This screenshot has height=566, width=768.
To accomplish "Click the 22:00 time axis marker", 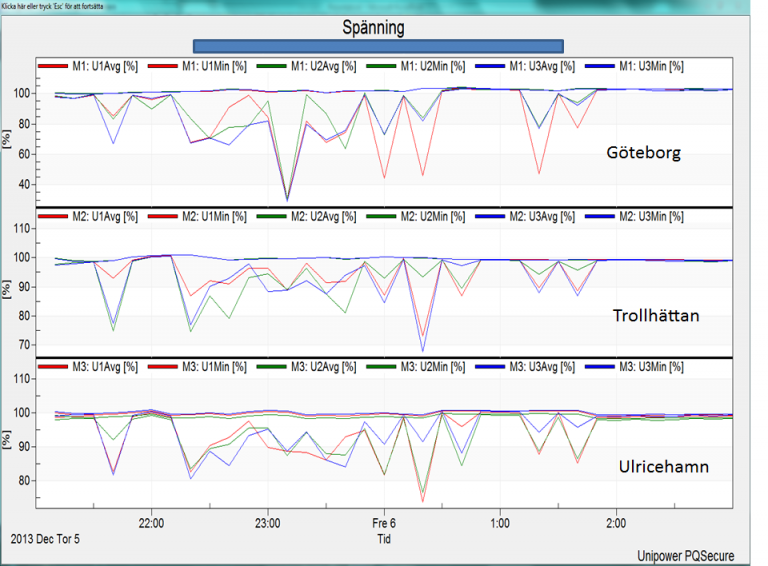I will tap(151, 523).
